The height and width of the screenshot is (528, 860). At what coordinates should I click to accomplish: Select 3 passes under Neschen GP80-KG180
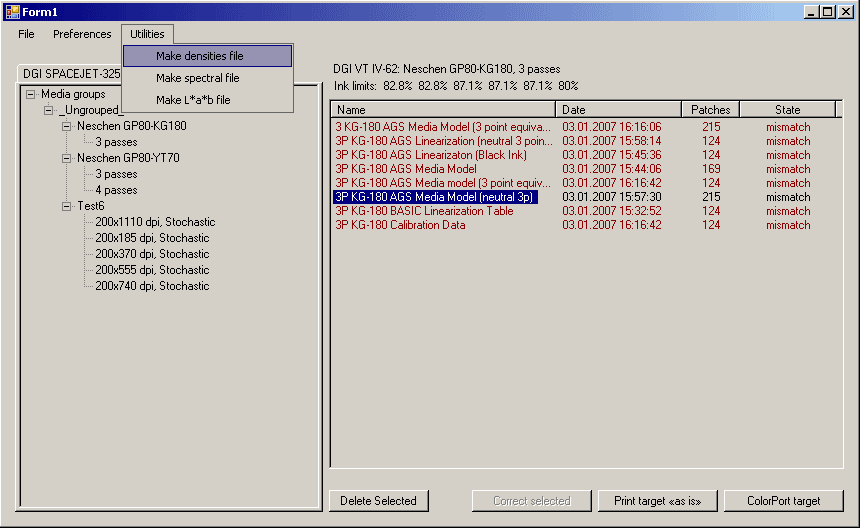tap(116, 142)
